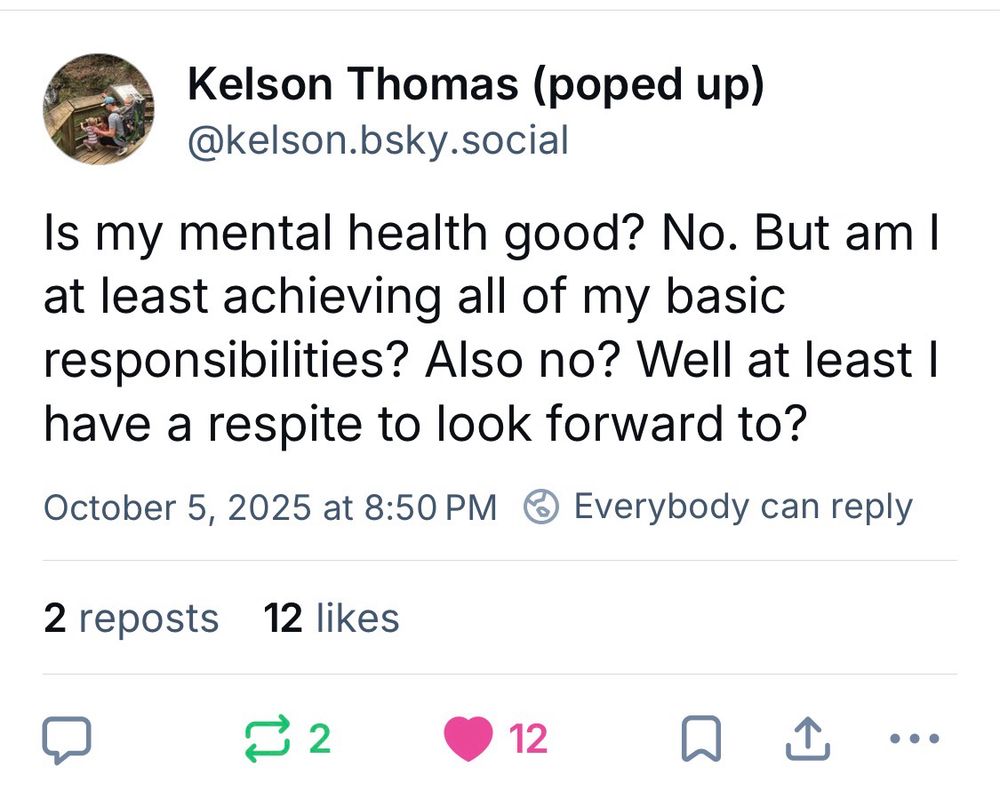Click the pink like count 12
Screen dimensions: 1000x798
(x=528, y=739)
